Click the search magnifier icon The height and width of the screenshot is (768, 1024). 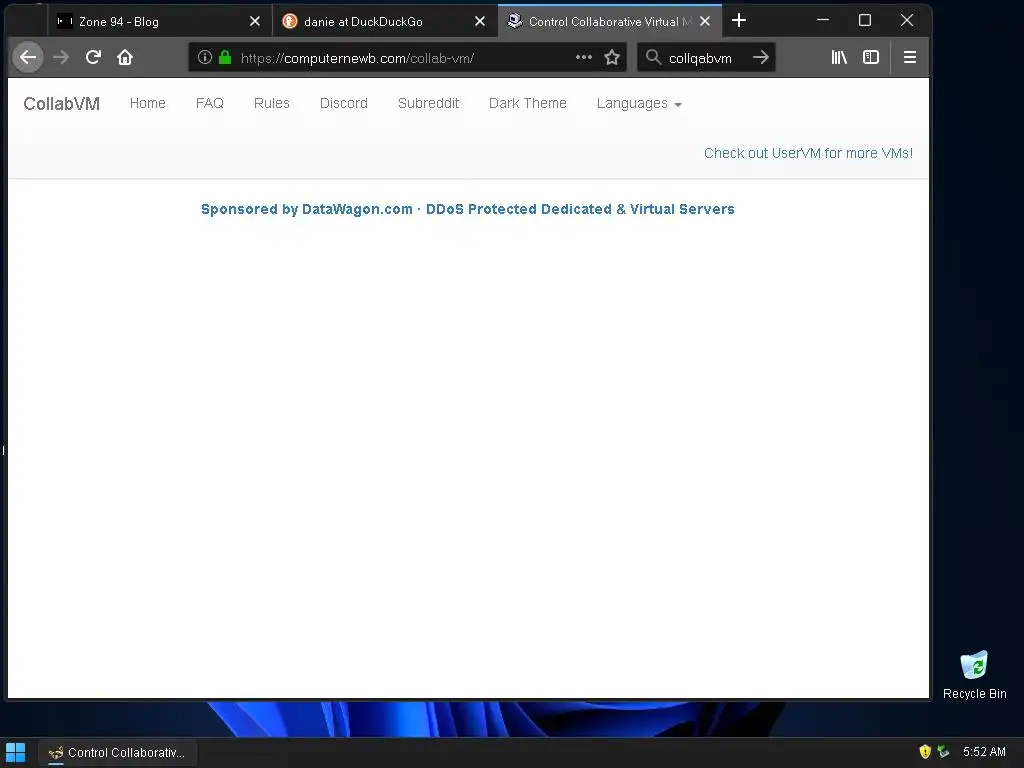[x=653, y=57]
